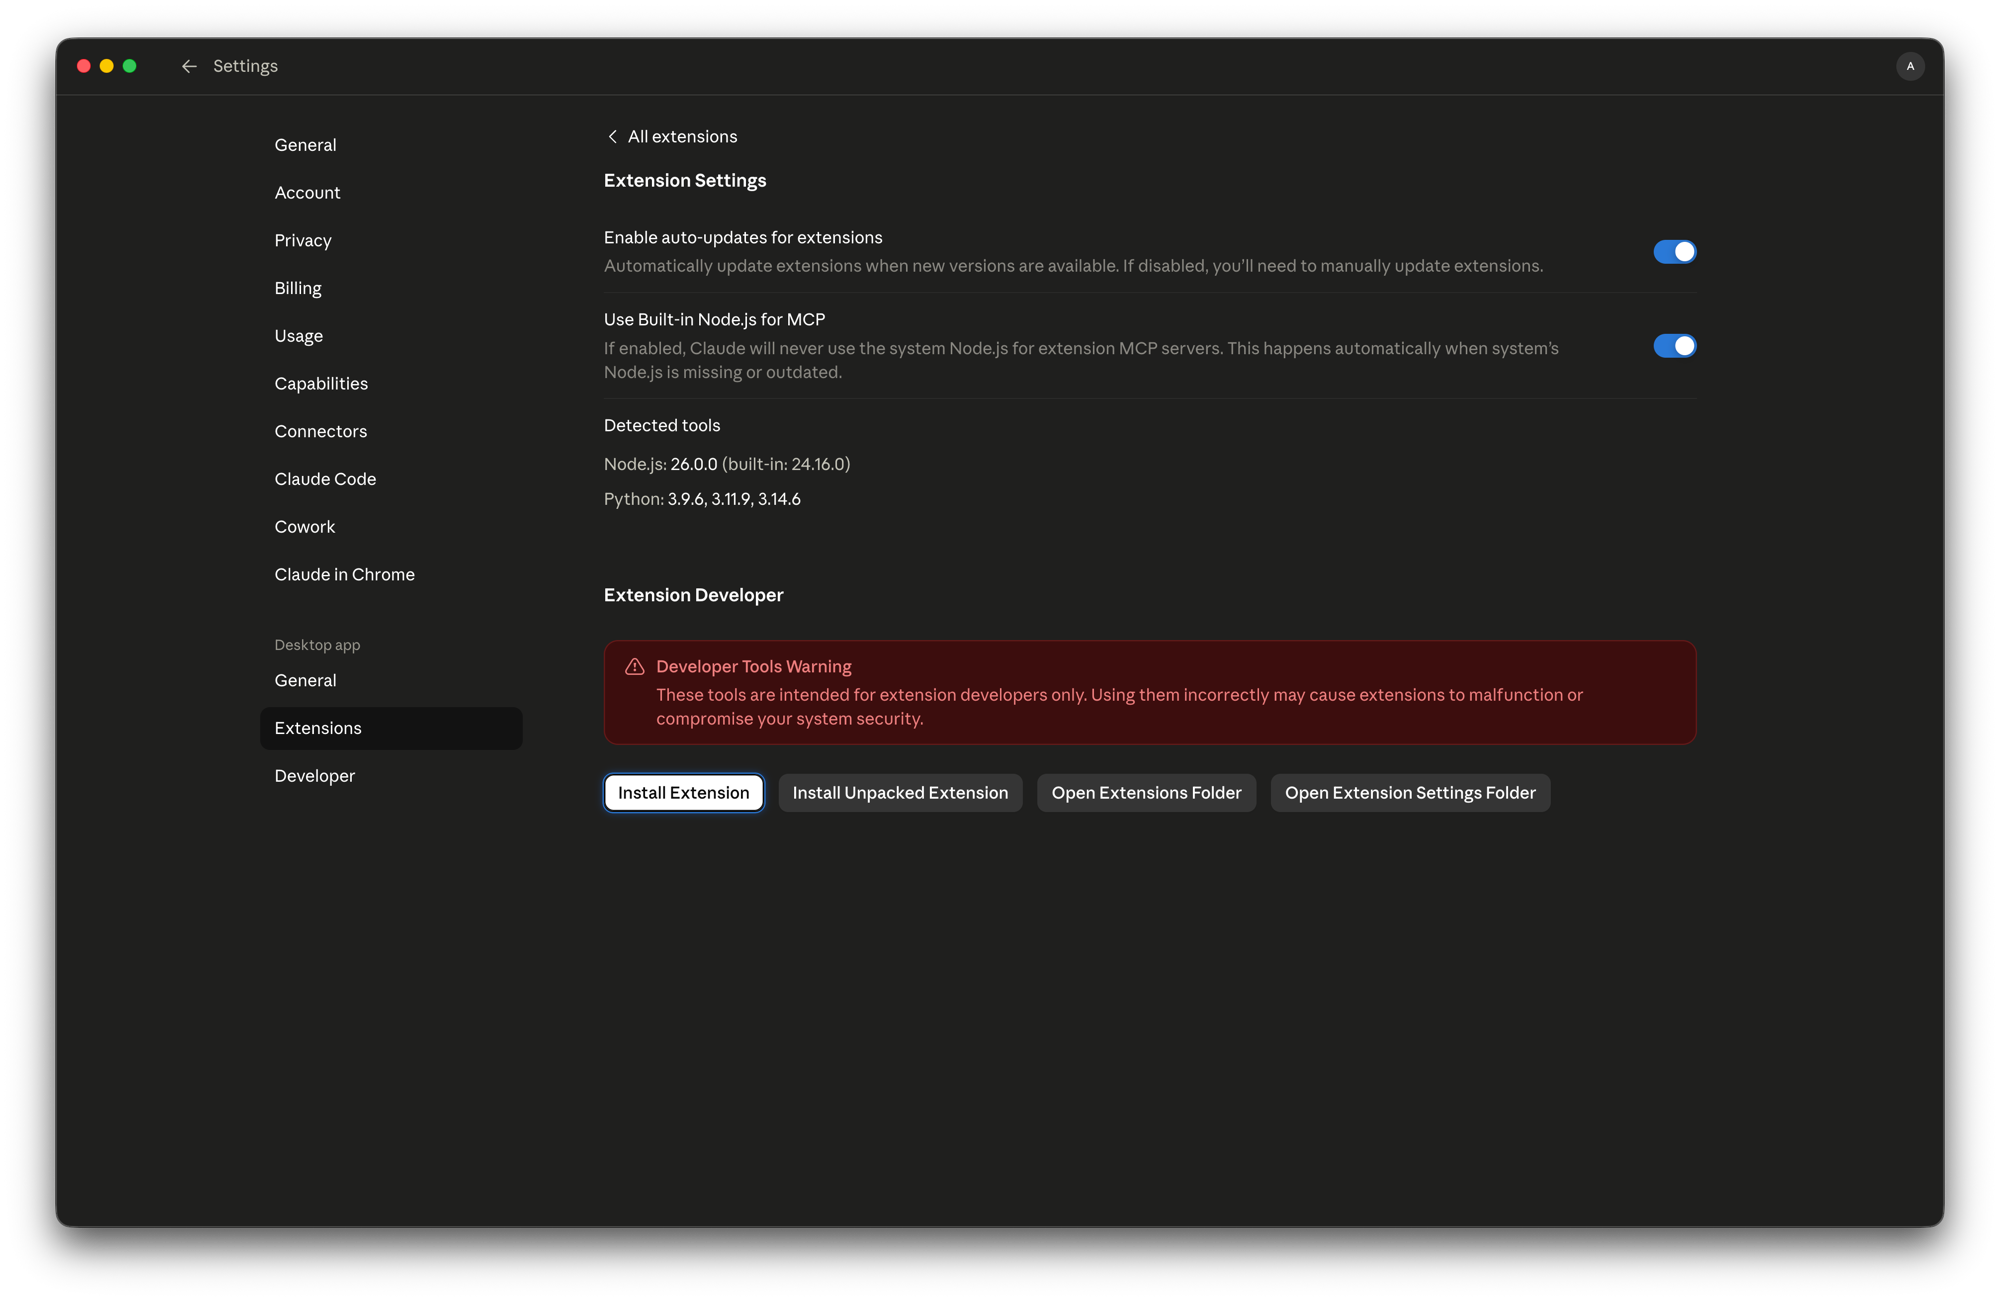Click the chevron left of All extensions
The height and width of the screenshot is (1301, 2000).
click(x=612, y=136)
